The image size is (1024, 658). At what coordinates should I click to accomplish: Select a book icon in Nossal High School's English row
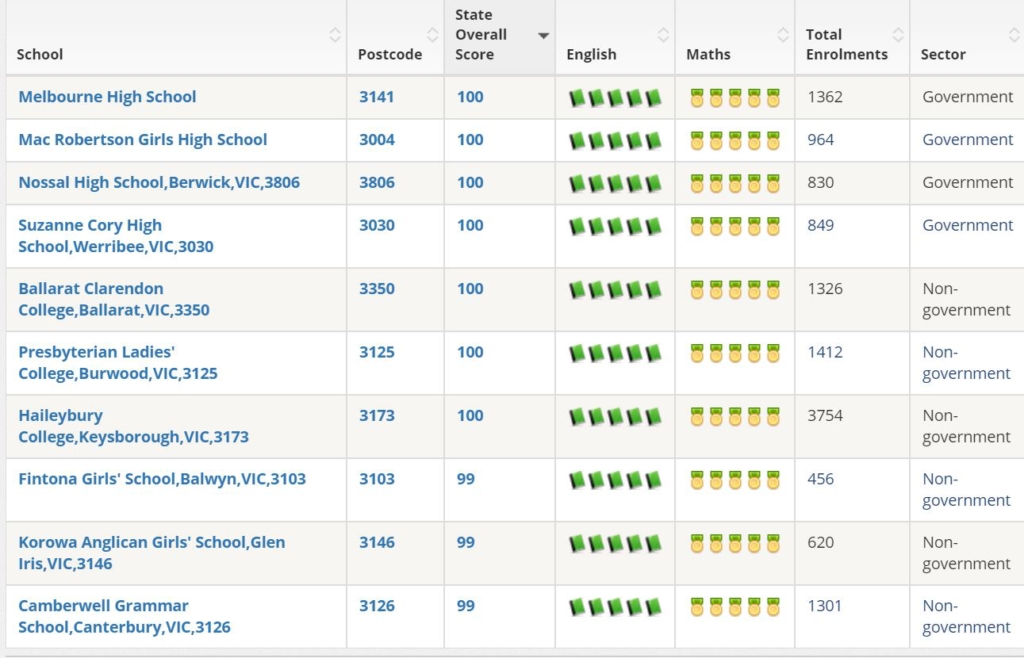click(600, 182)
